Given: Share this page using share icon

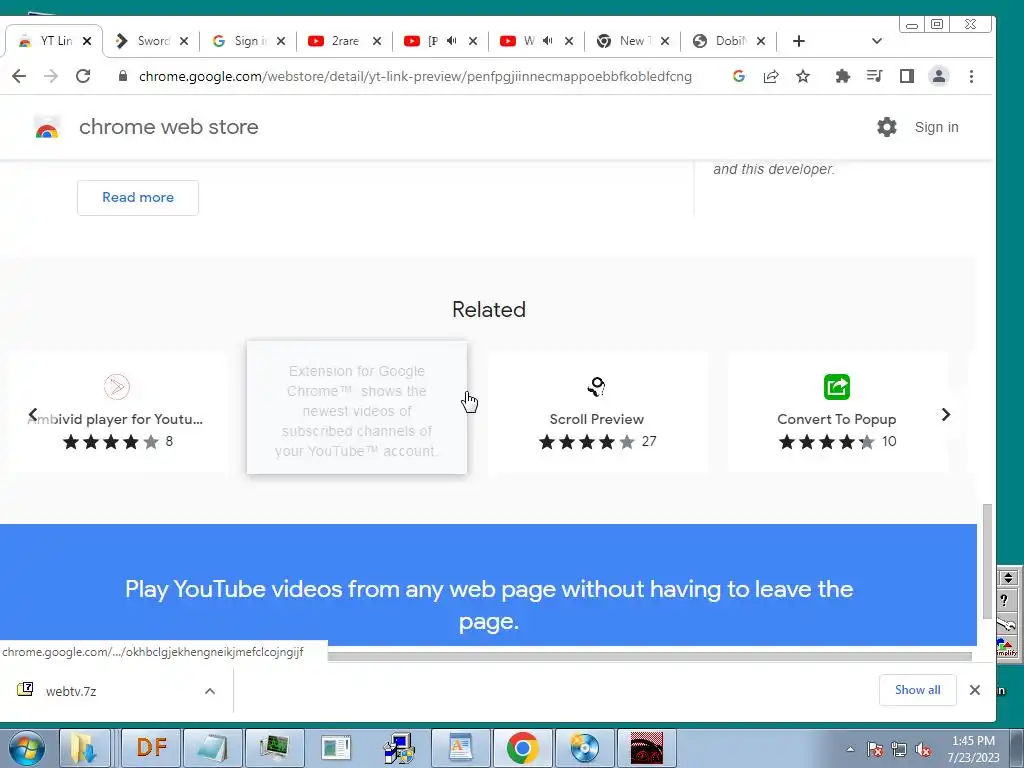Looking at the screenshot, I should (x=771, y=76).
